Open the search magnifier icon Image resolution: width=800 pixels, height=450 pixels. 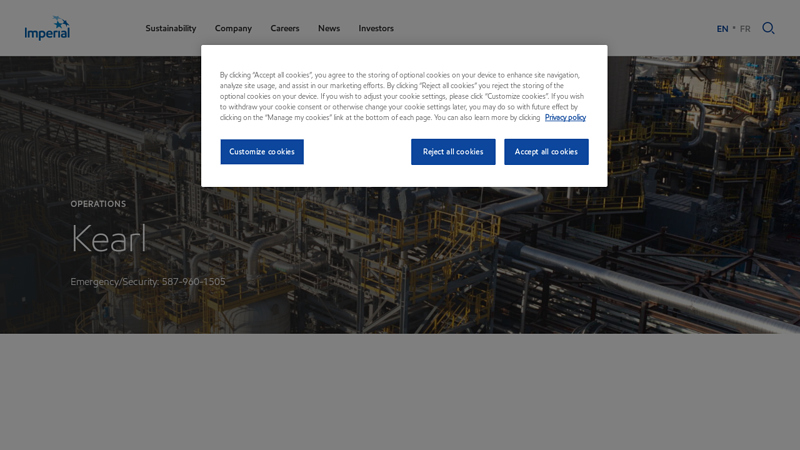coord(768,28)
